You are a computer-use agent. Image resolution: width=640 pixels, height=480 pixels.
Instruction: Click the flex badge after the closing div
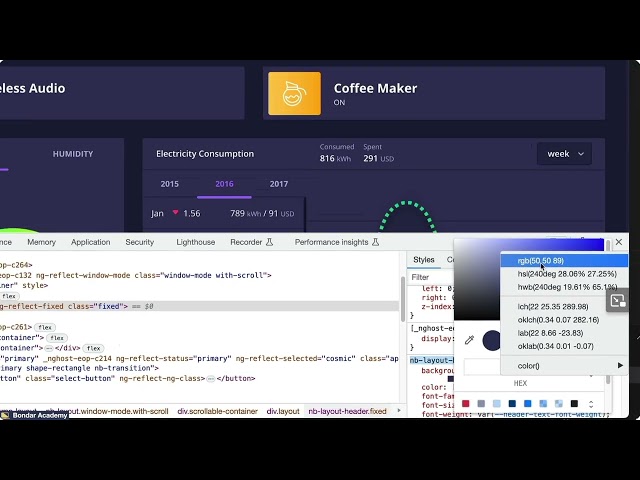93,348
